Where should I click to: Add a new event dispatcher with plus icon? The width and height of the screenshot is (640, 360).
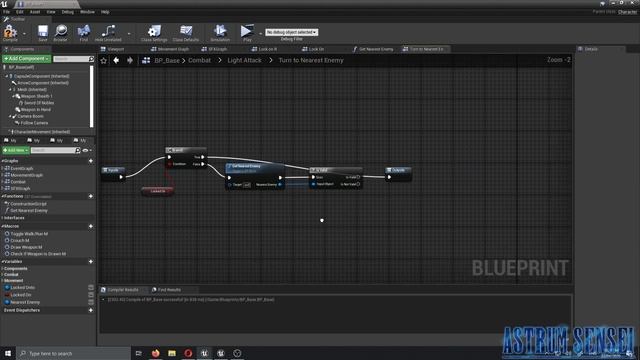[x=91, y=310]
